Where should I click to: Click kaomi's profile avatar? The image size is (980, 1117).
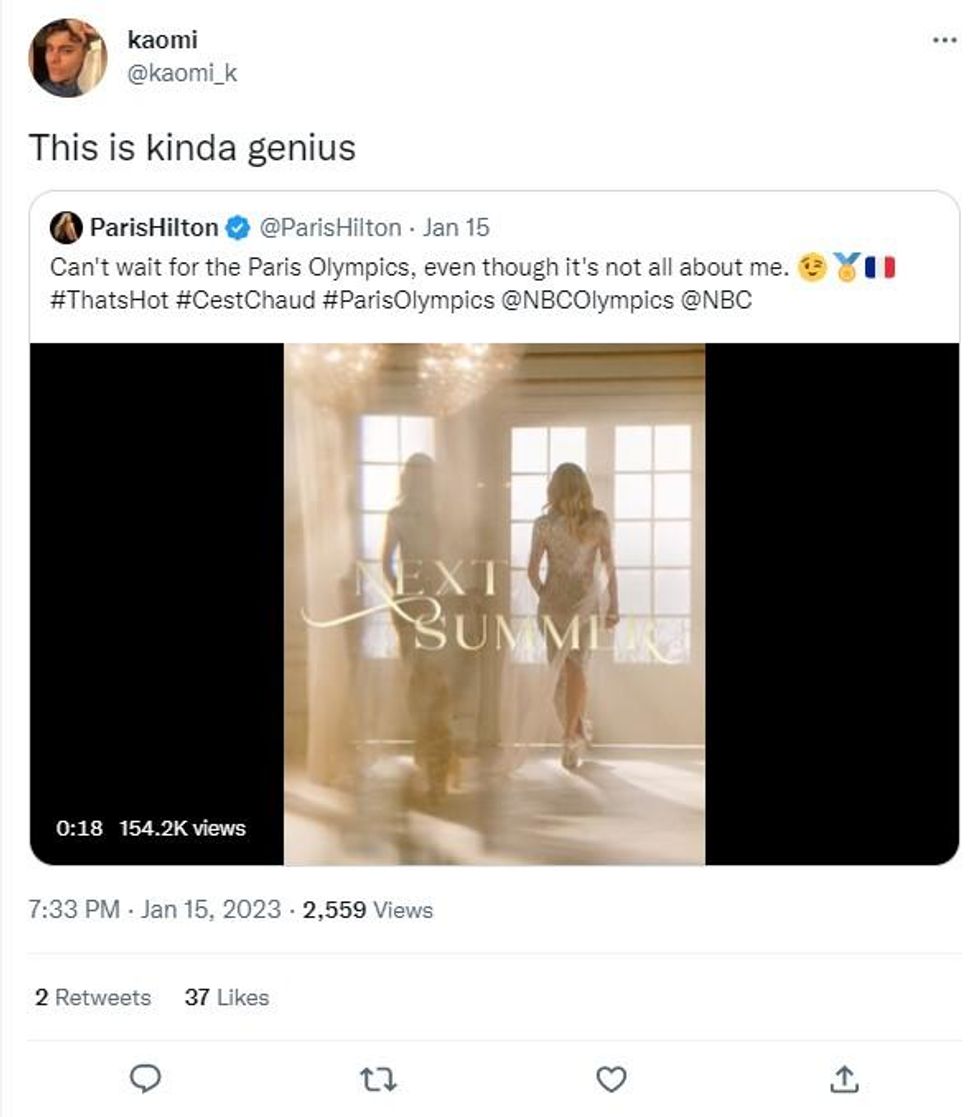click(x=67, y=57)
